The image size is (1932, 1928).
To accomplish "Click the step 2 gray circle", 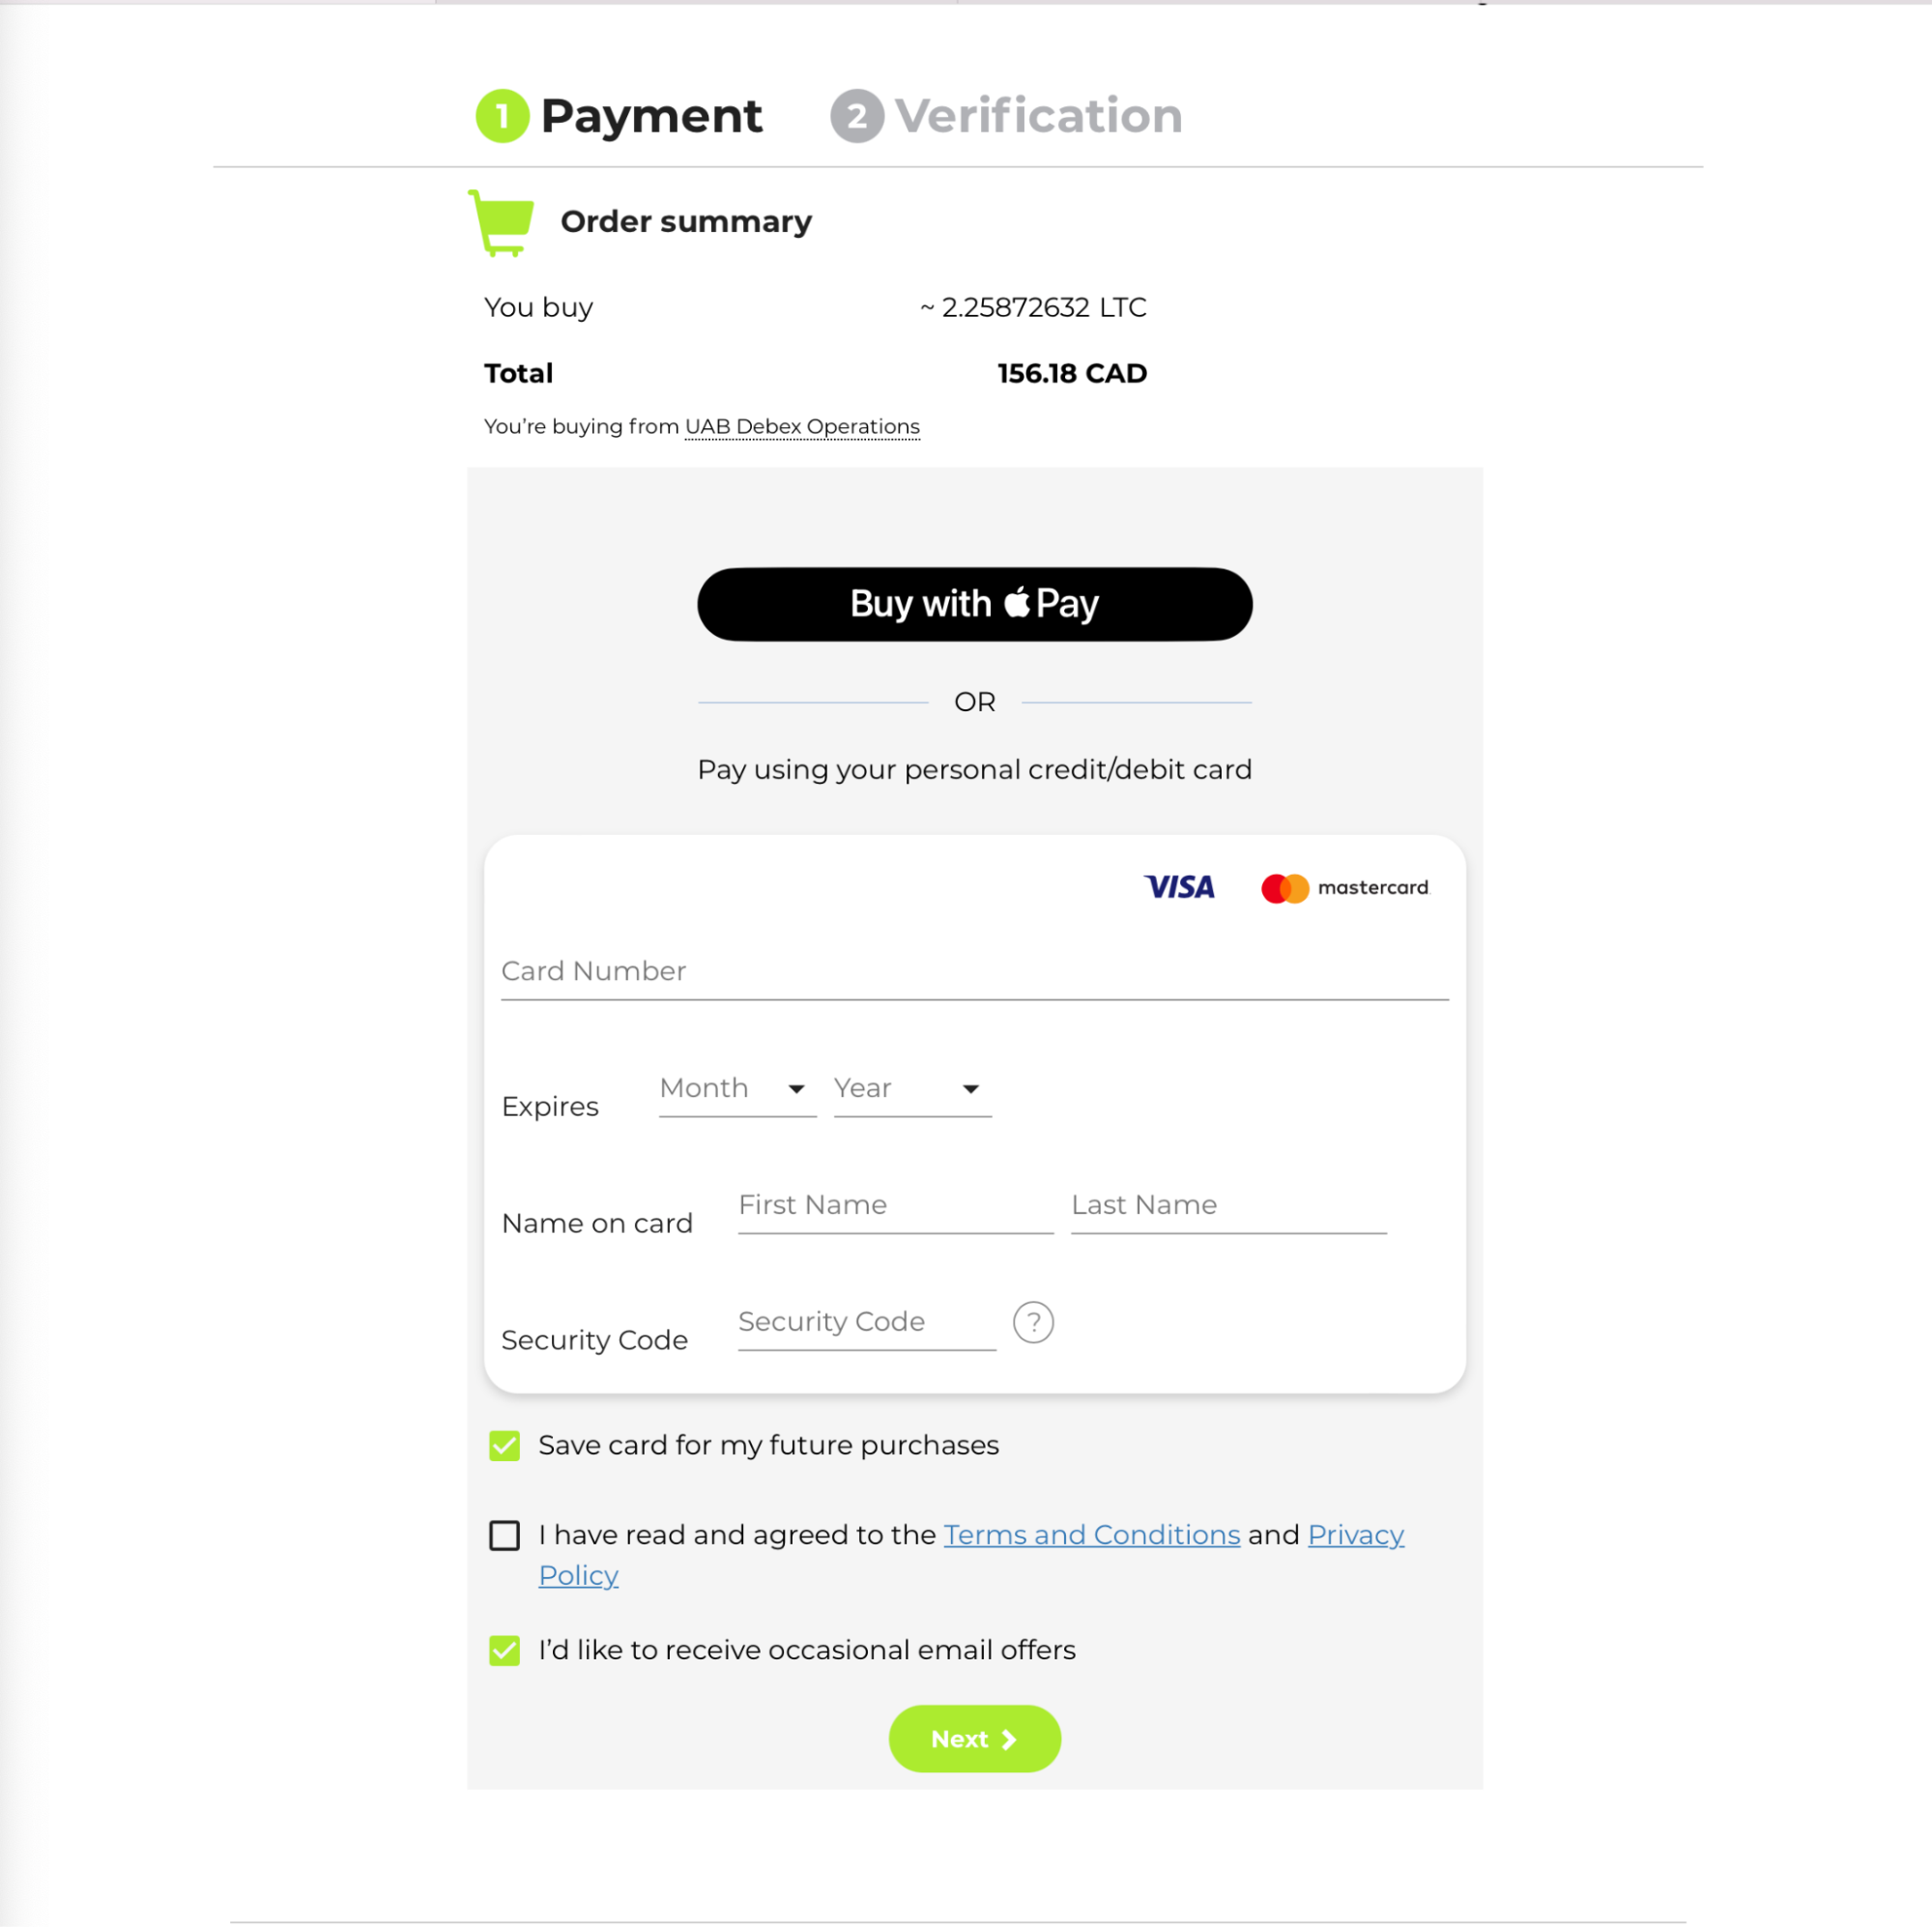I will 857,116.
